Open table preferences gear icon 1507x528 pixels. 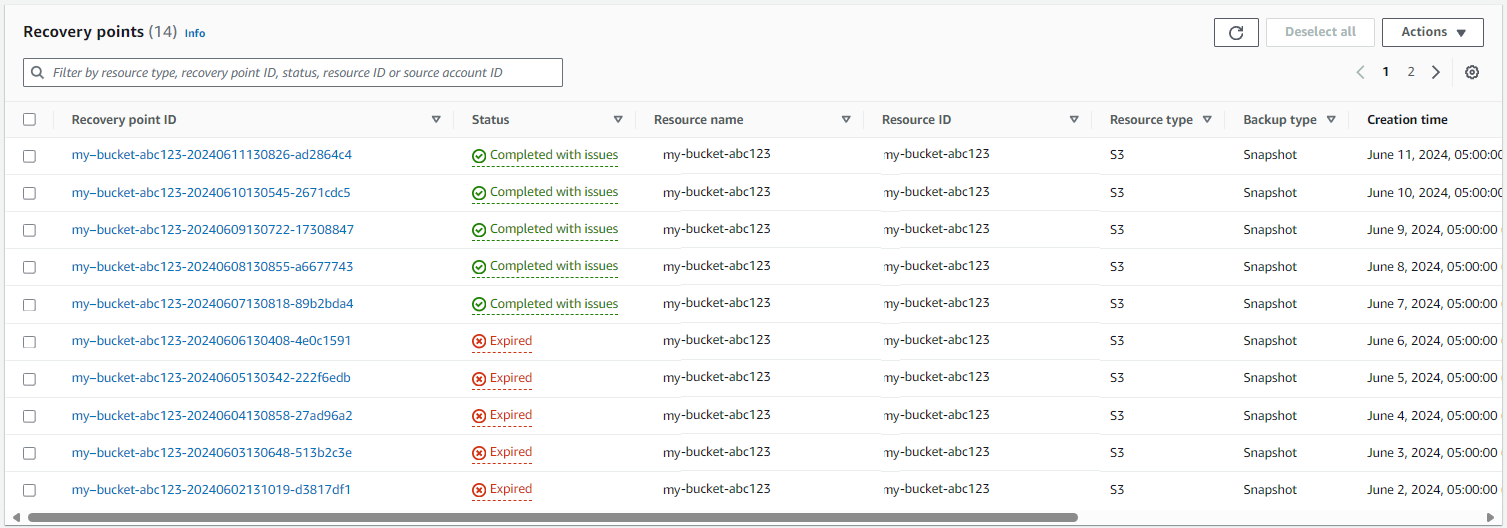point(1472,72)
